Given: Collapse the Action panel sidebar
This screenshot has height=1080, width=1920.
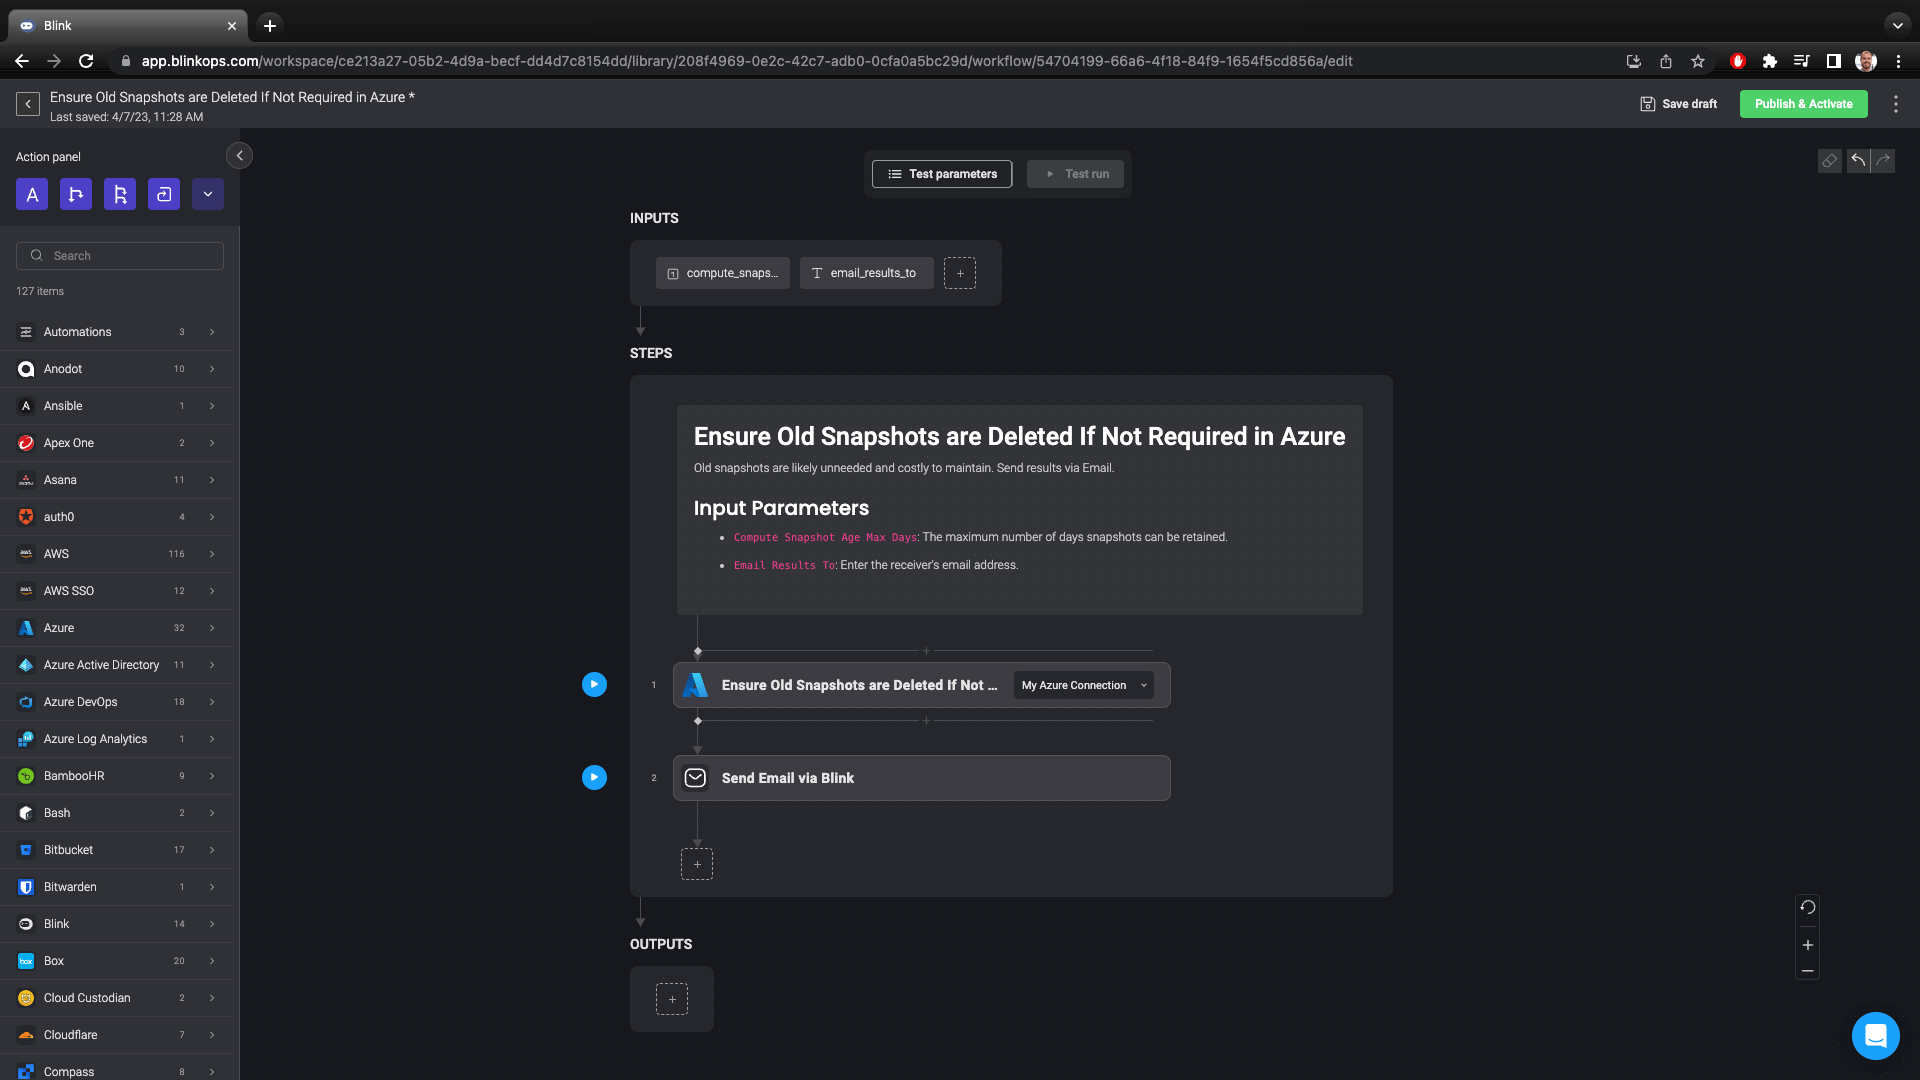Looking at the screenshot, I should [239, 156].
